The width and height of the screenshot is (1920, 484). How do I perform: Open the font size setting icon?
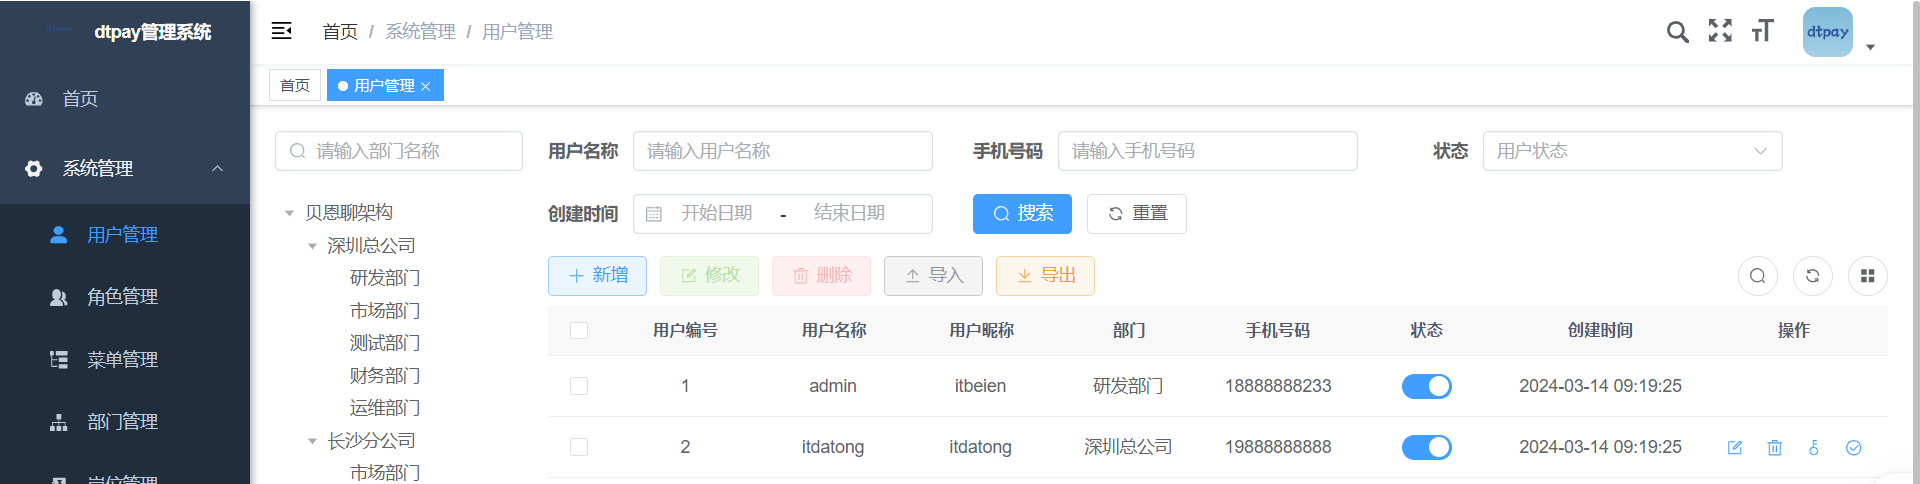1762,31
